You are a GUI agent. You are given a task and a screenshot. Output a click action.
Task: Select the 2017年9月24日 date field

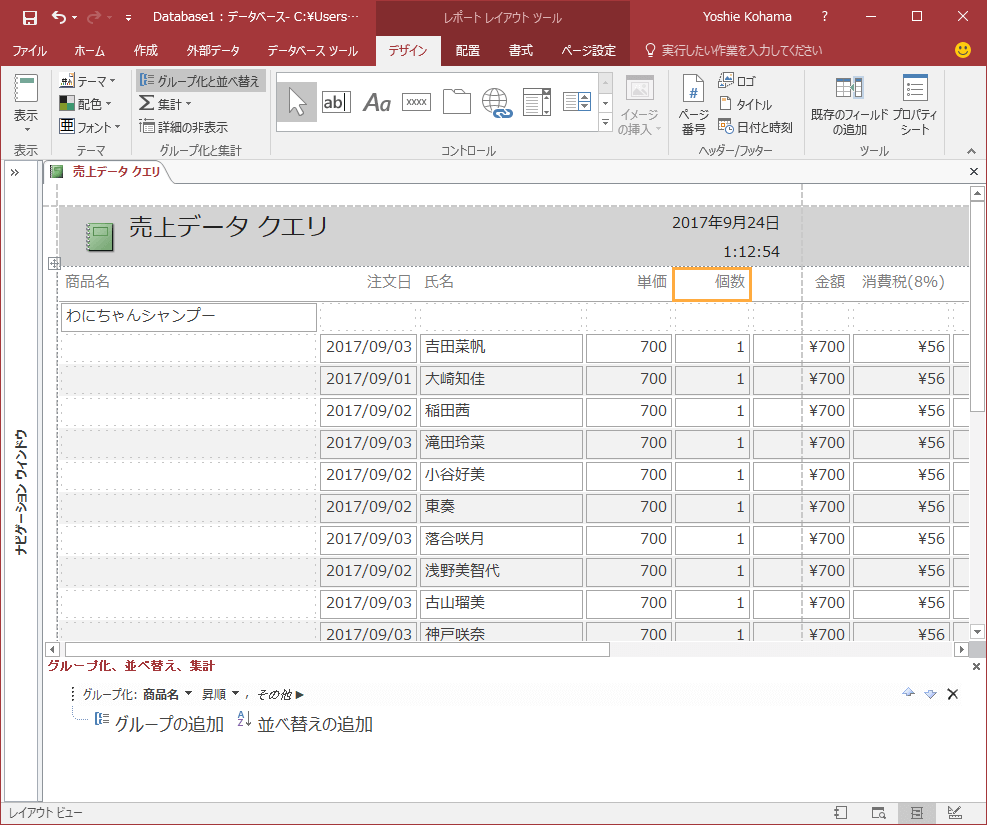pyautogui.click(x=725, y=223)
